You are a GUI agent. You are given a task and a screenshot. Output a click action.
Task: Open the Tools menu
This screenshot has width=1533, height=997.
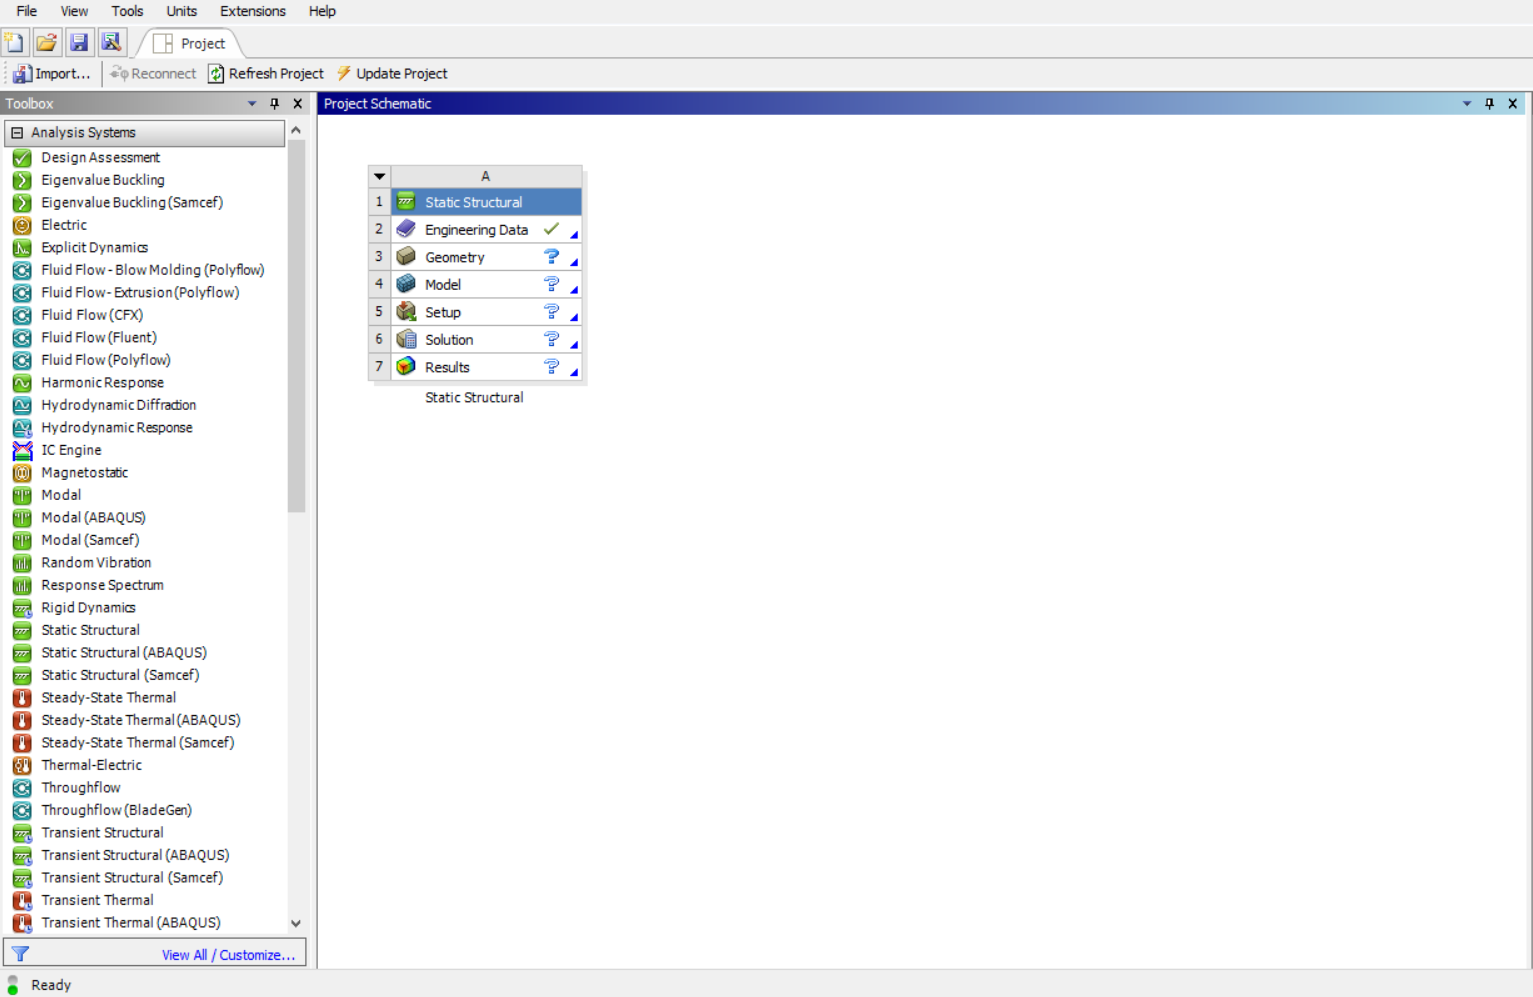127,11
